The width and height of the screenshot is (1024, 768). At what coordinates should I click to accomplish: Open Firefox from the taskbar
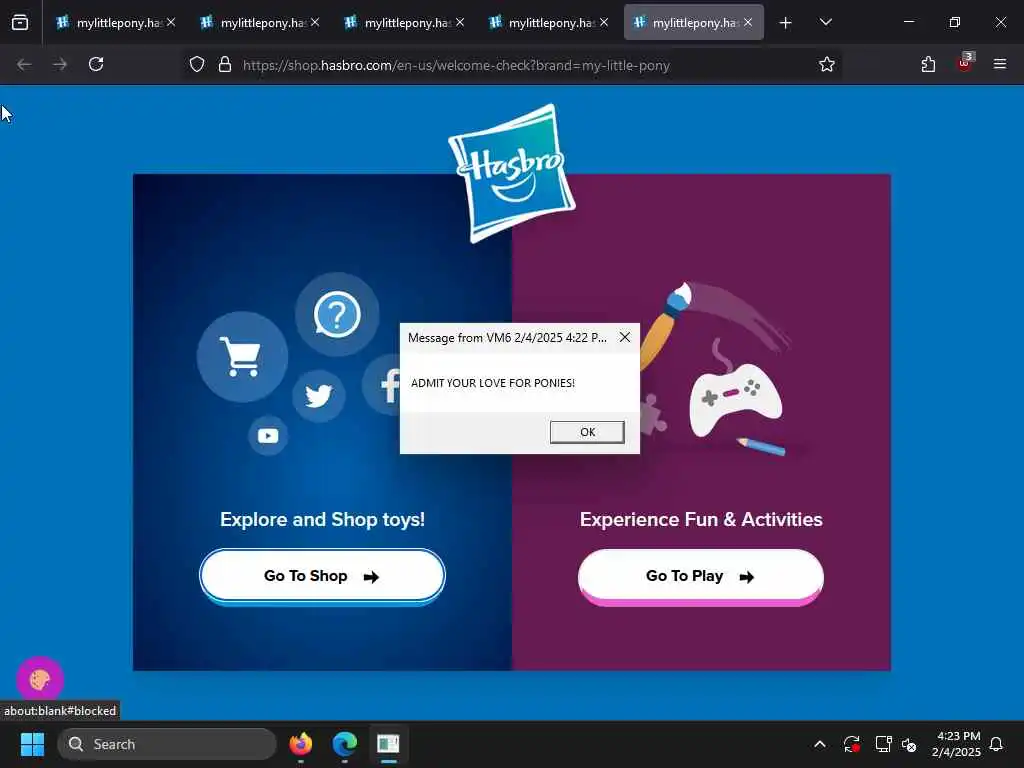[x=300, y=744]
